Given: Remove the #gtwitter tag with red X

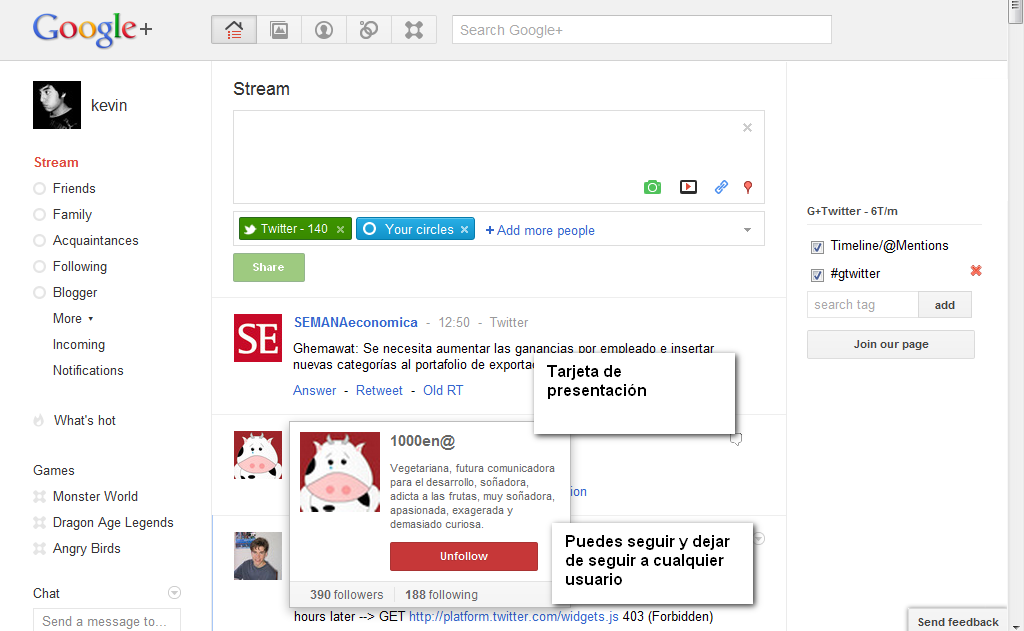Looking at the screenshot, I should coord(976,271).
